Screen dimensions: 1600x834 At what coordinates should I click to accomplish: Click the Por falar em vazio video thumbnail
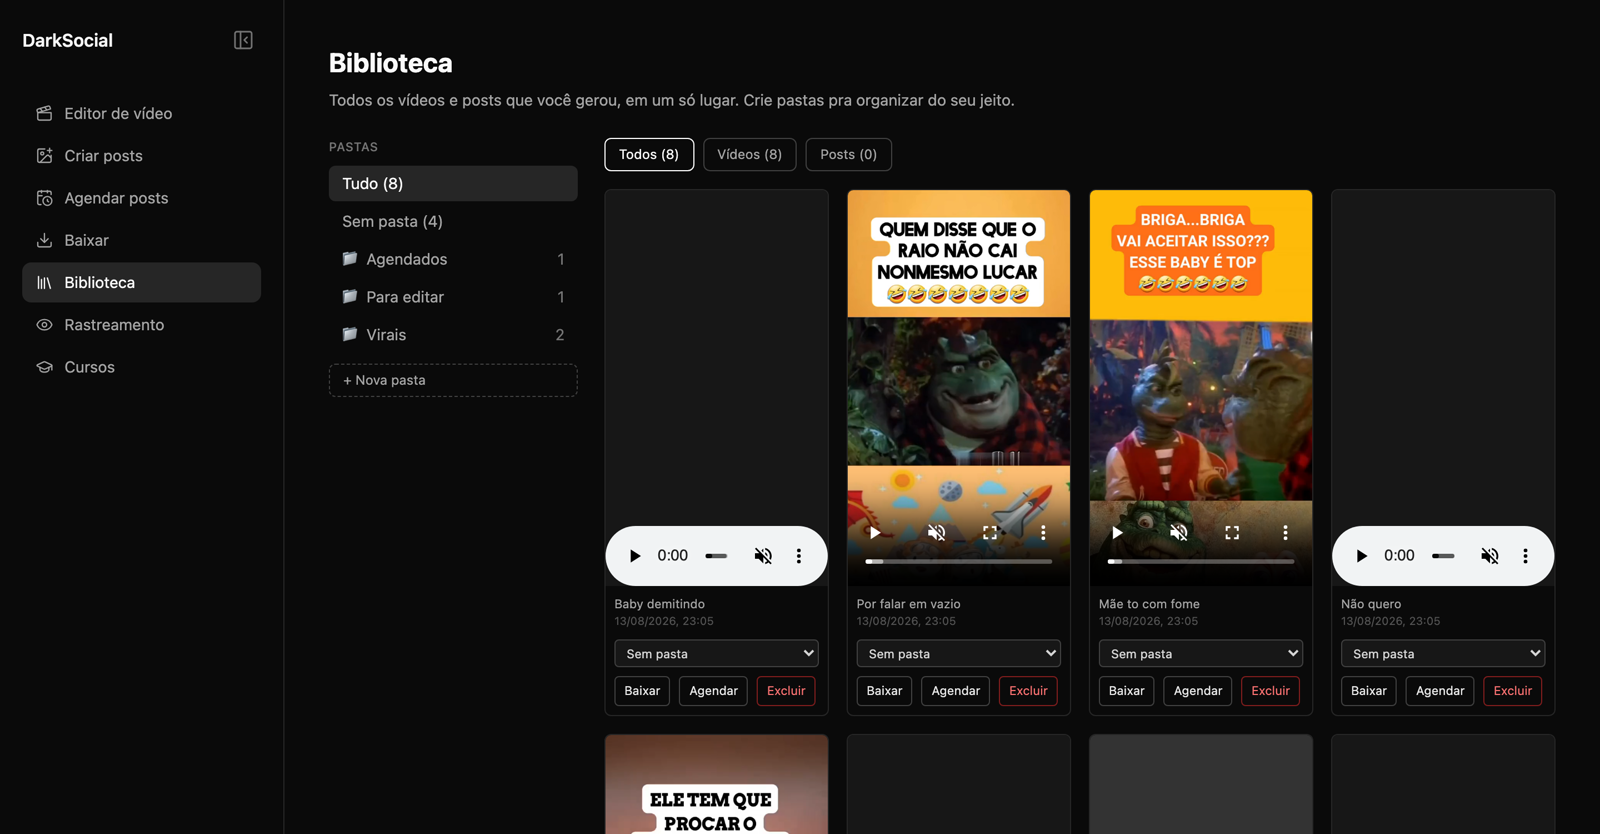958,387
